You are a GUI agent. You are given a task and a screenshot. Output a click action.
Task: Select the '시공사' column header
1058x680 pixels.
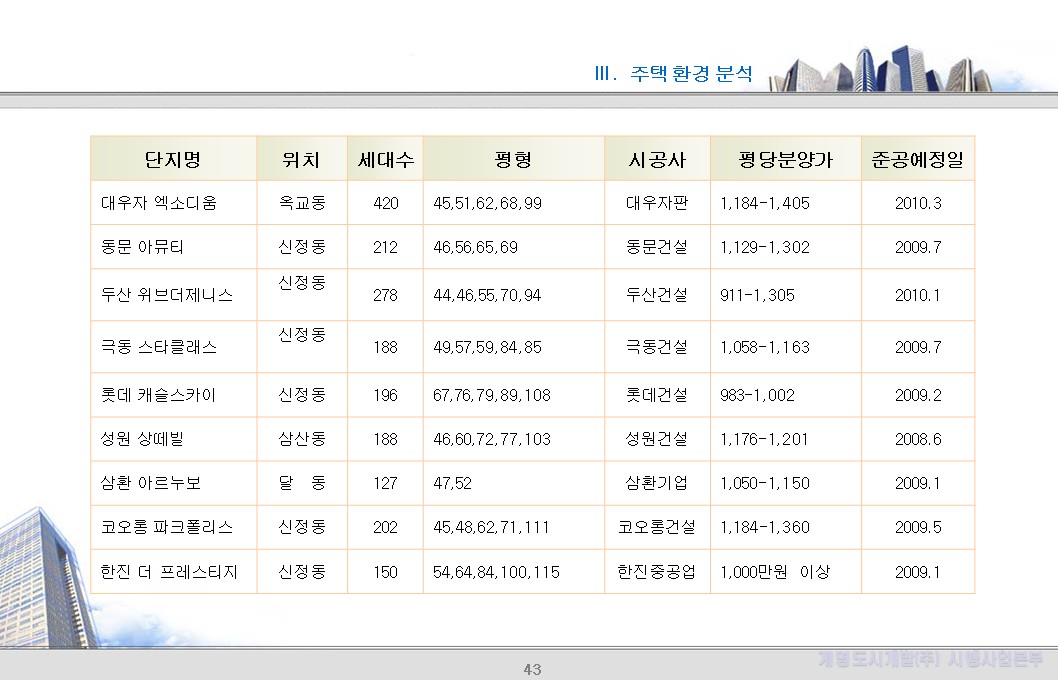[x=656, y=157]
